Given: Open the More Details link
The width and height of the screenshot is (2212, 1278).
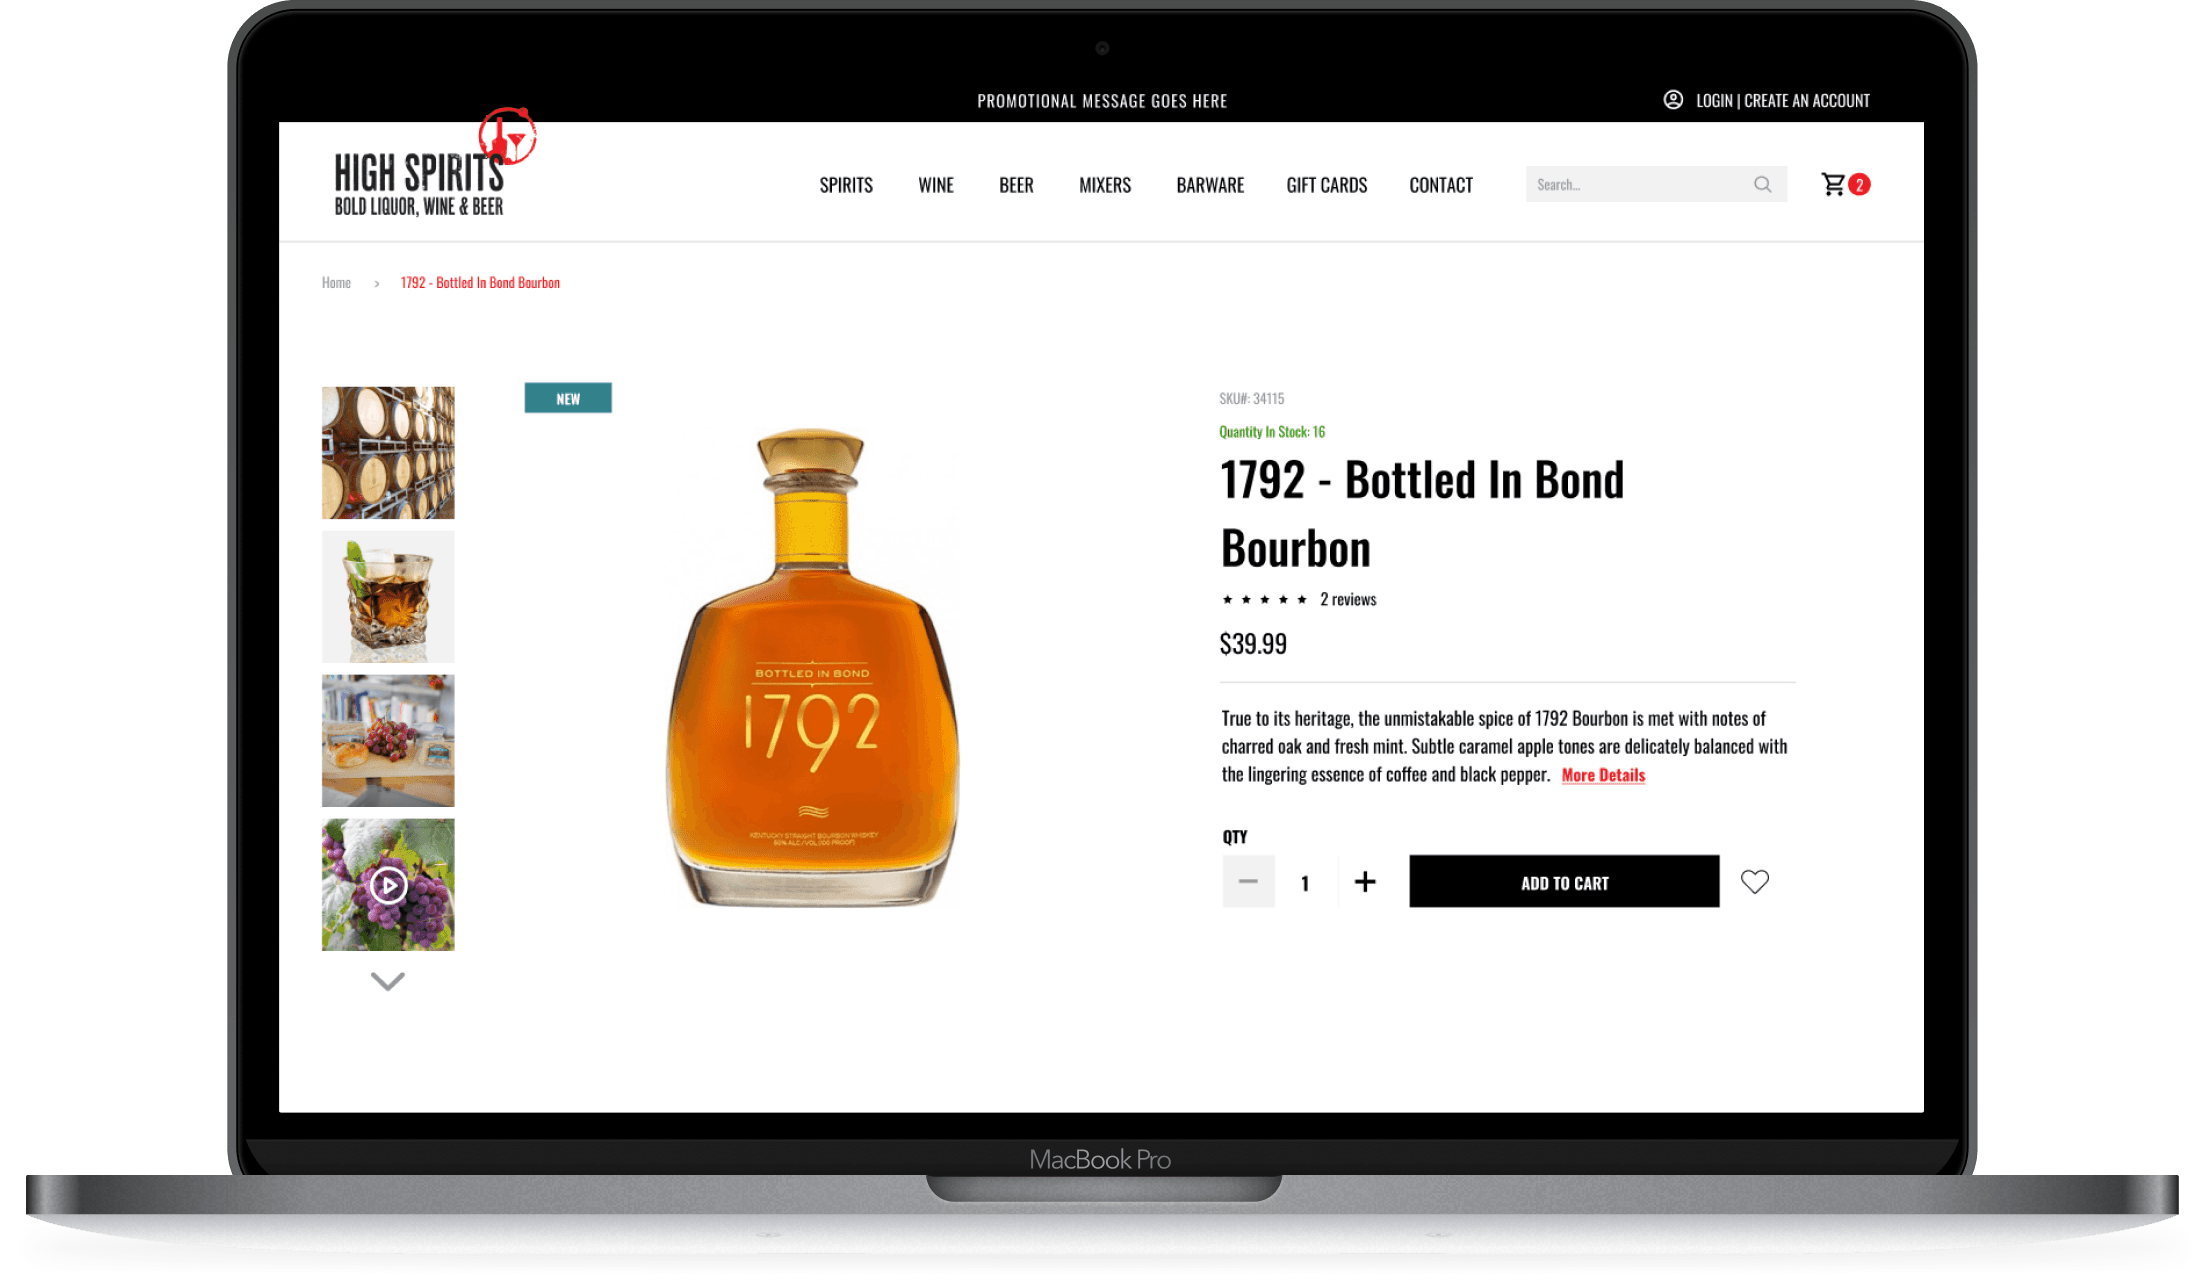Looking at the screenshot, I should pos(1603,775).
